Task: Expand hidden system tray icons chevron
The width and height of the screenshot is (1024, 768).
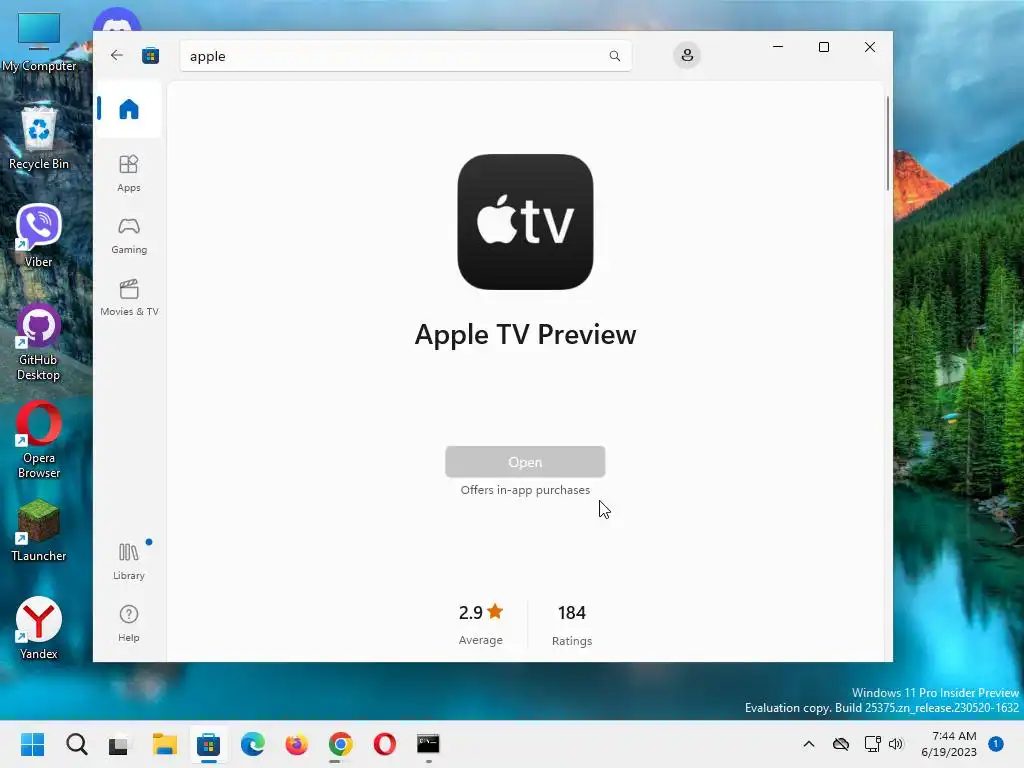Action: (x=808, y=744)
